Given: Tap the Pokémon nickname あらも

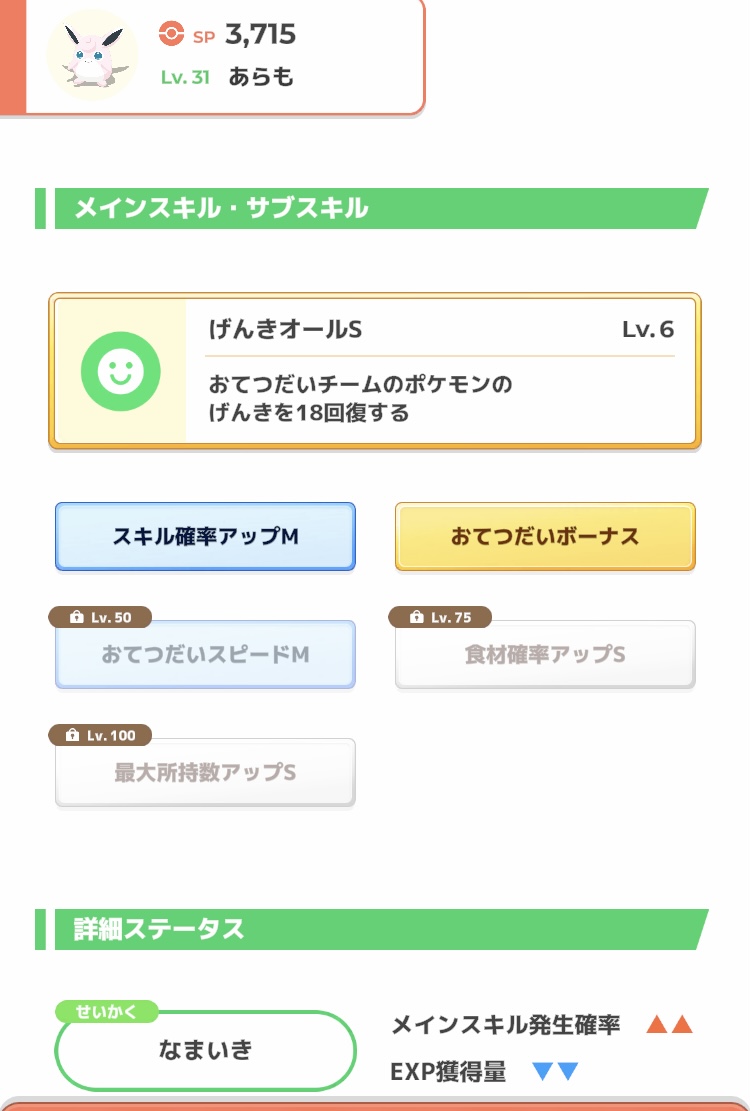Looking at the screenshot, I should pos(261,77).
